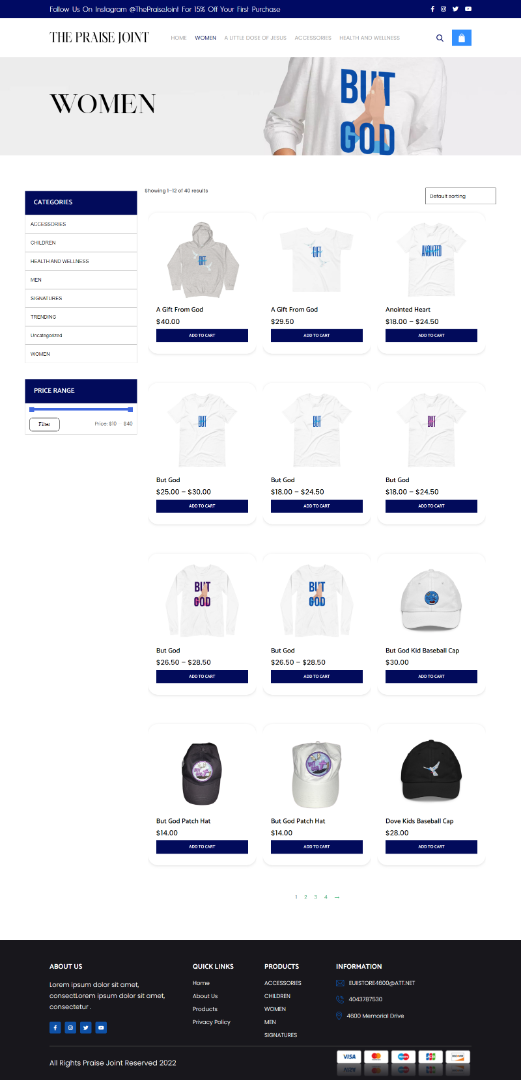Open Privacy Policy footer link
The height and width of the screenshot is (1080, 521).
[x=212, y=1022]
